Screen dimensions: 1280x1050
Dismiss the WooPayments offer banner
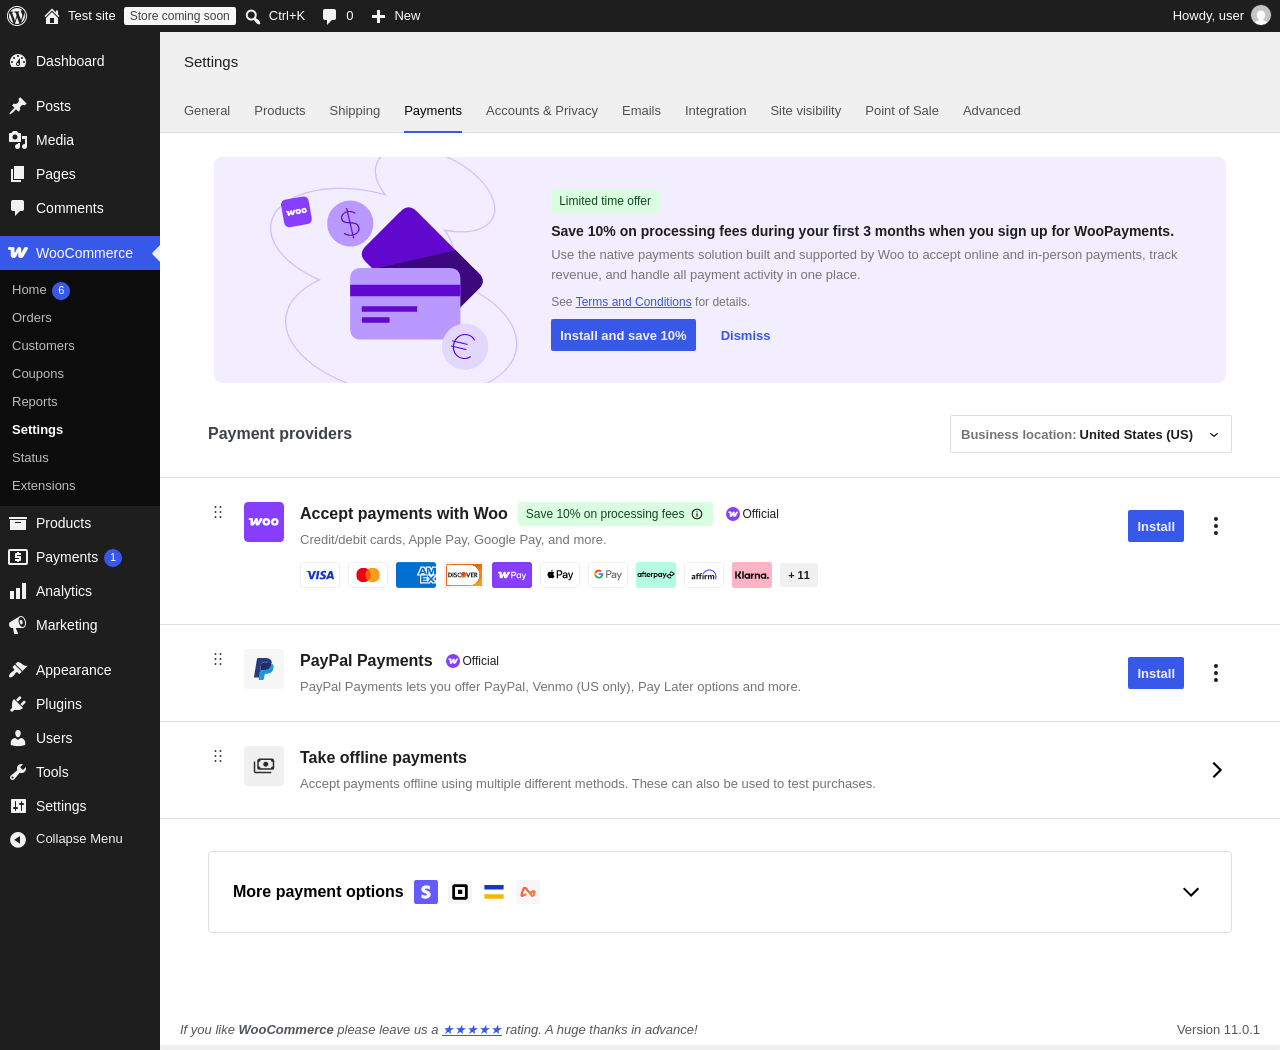click(x=746, y=336)
